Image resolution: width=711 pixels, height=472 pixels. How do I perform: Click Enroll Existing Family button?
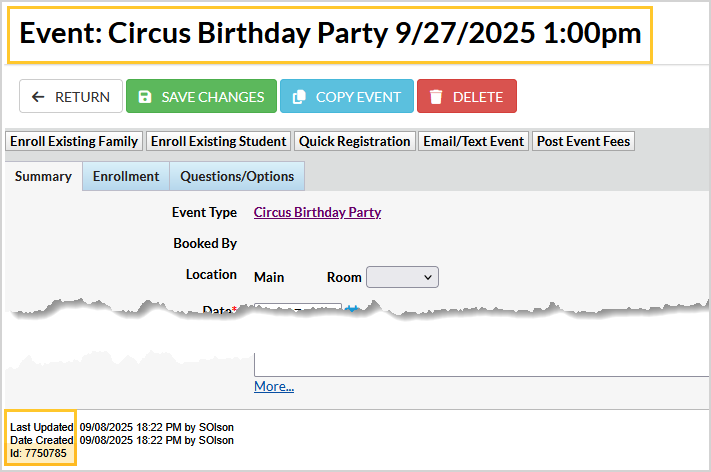point(74,141)
